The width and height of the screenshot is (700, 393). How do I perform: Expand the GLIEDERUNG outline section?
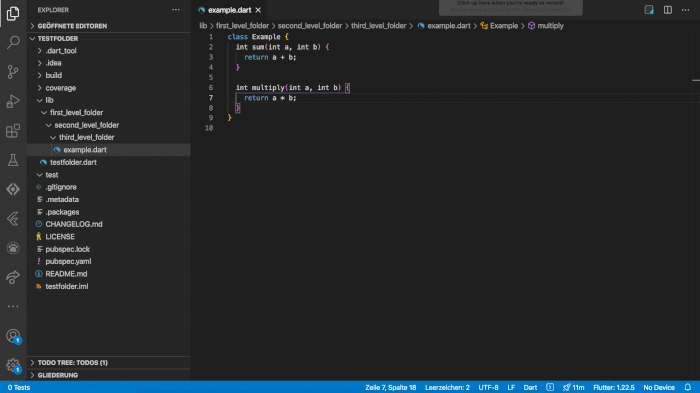click(58, 375)
